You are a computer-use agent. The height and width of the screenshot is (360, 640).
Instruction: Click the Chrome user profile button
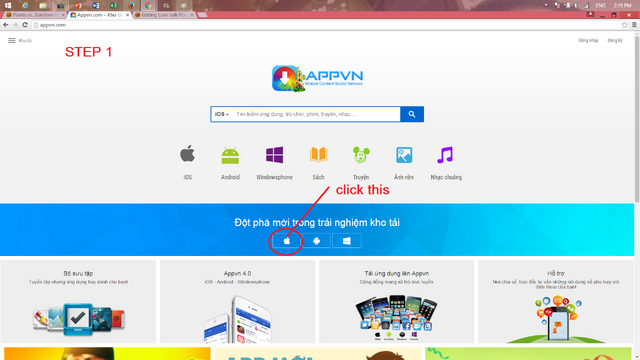point(590,14)
